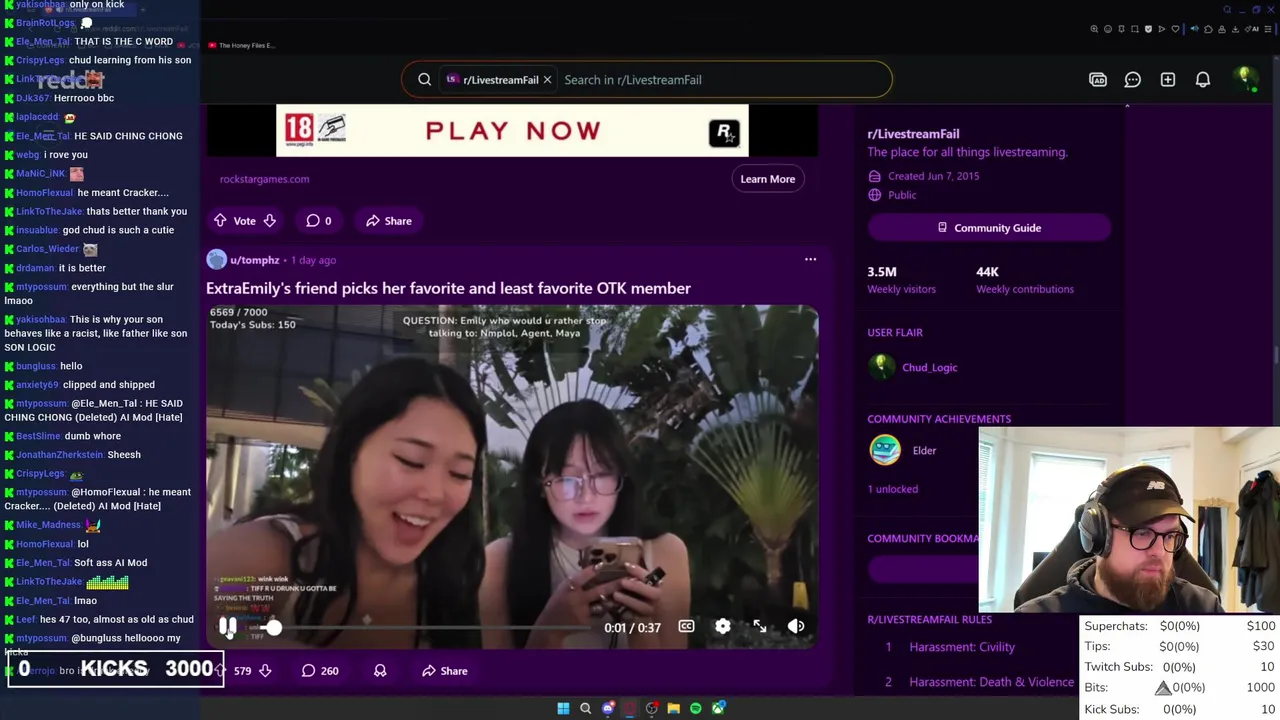The image size is (1280, 720).
Task: Expand rule 2 Harassment: Death & Violence
Action: [991, 682]
